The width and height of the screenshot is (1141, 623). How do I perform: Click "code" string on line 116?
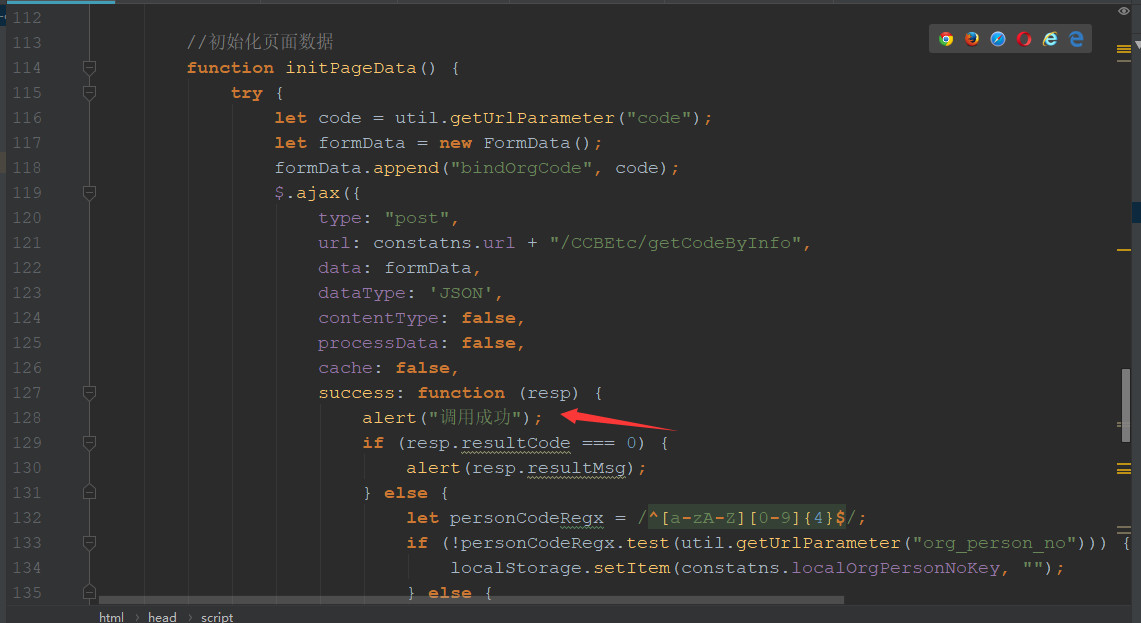659,118
